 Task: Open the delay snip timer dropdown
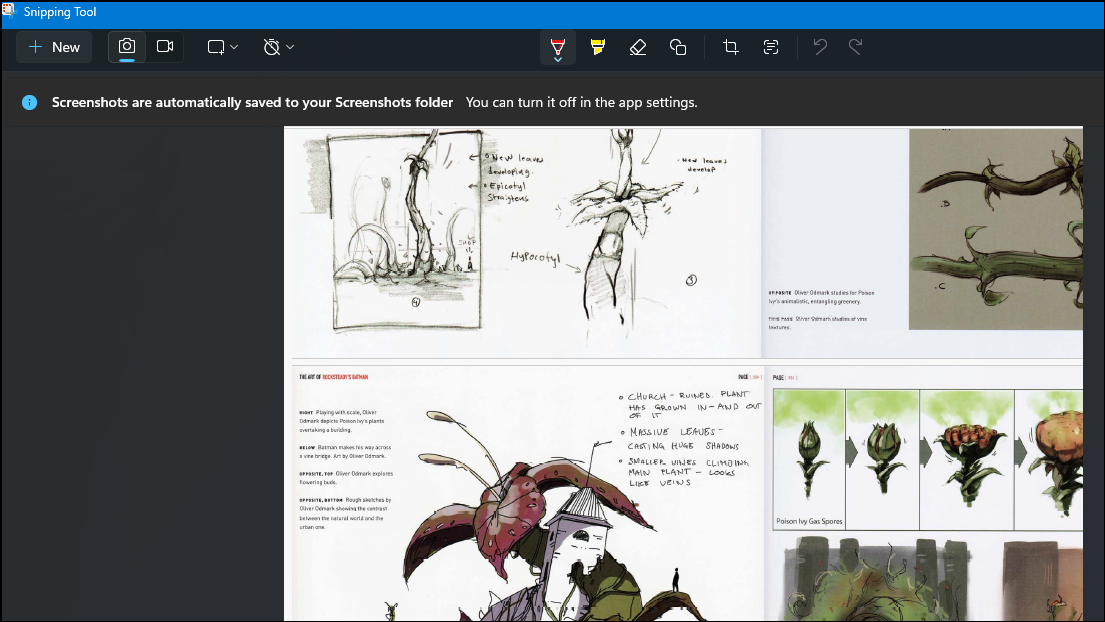(x=279, y=47)
